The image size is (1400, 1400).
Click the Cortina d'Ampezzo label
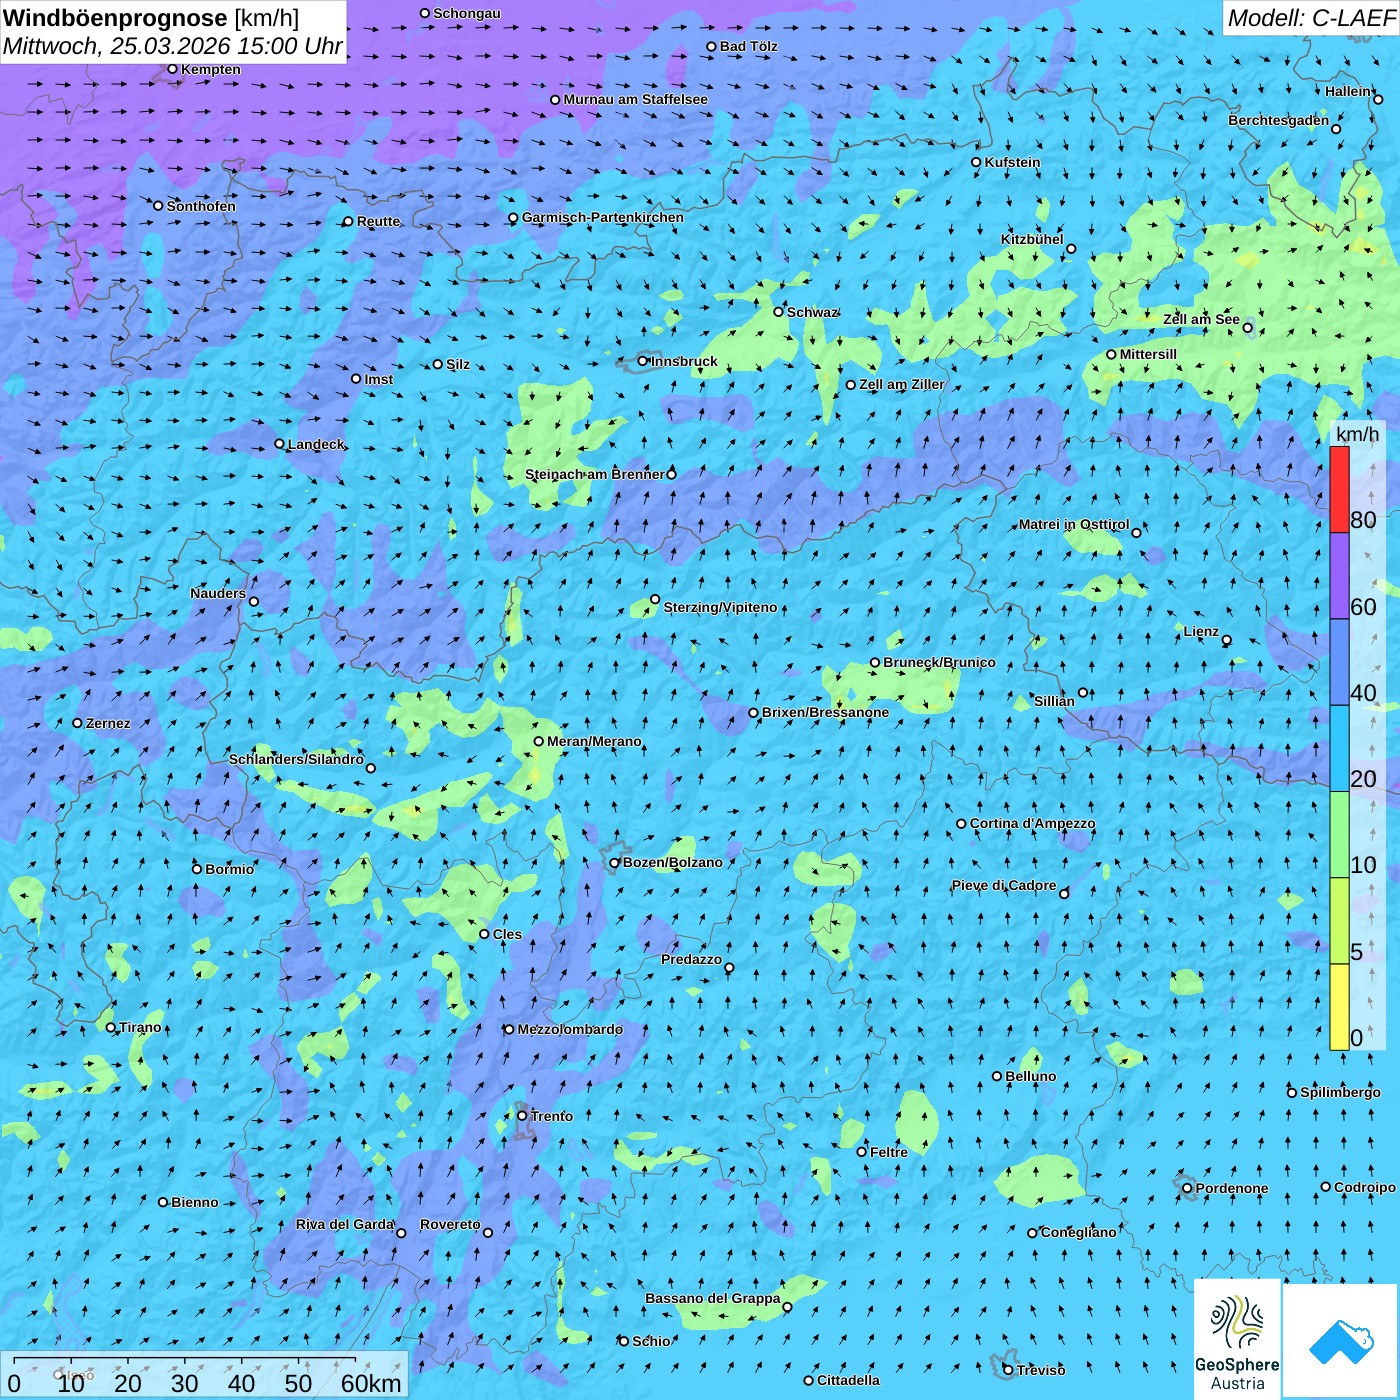(x=1032, y=823)
